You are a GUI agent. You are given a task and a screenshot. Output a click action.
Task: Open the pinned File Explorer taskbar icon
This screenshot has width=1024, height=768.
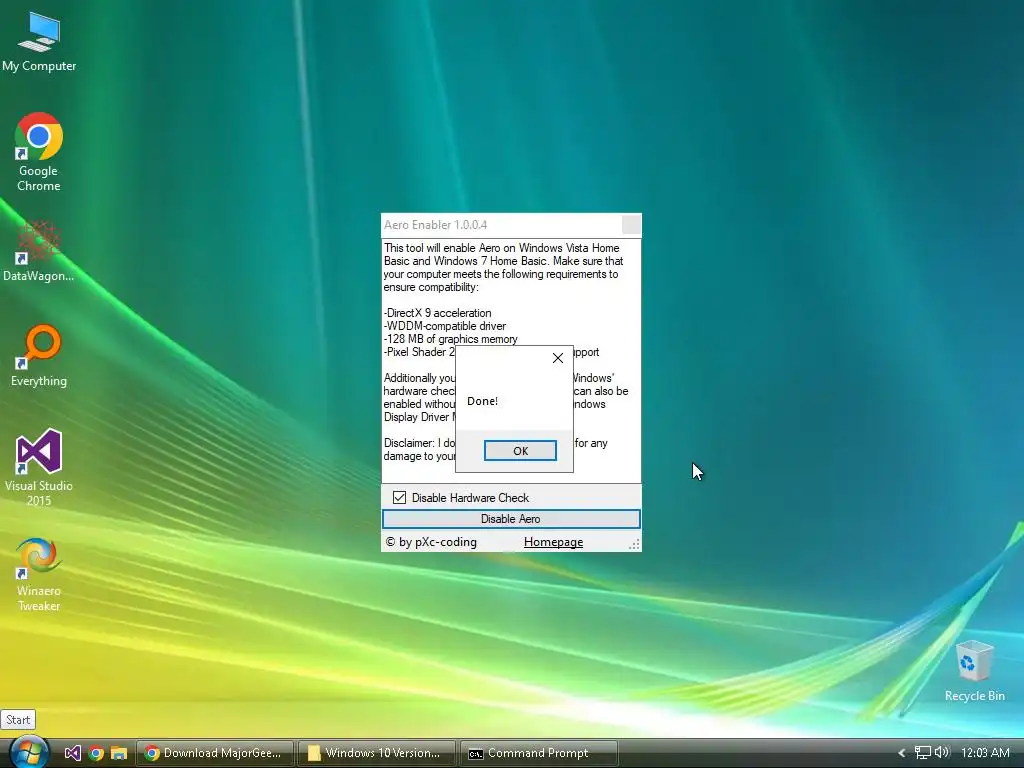119,753
